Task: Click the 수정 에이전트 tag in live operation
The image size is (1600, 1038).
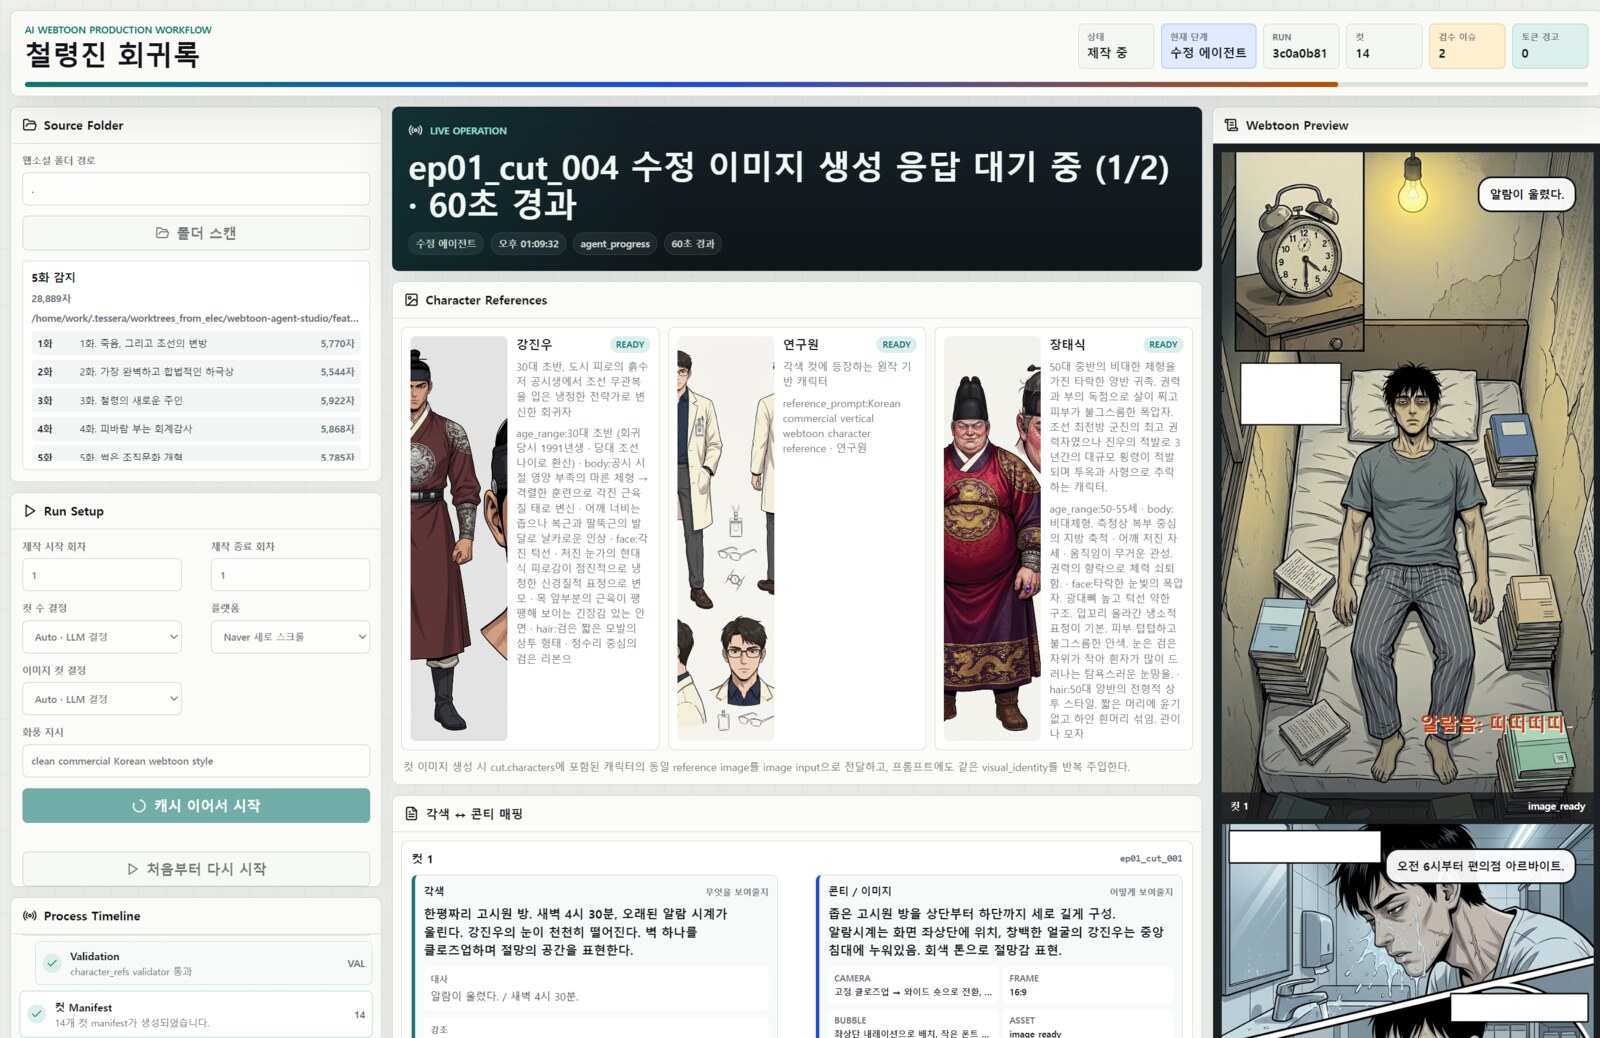Action: [x=446, y=244]
